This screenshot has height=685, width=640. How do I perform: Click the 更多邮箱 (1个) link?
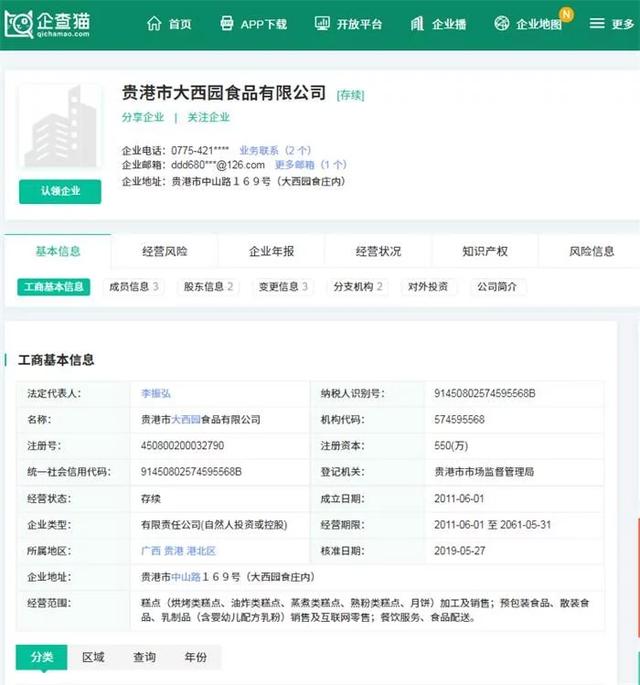311,165
